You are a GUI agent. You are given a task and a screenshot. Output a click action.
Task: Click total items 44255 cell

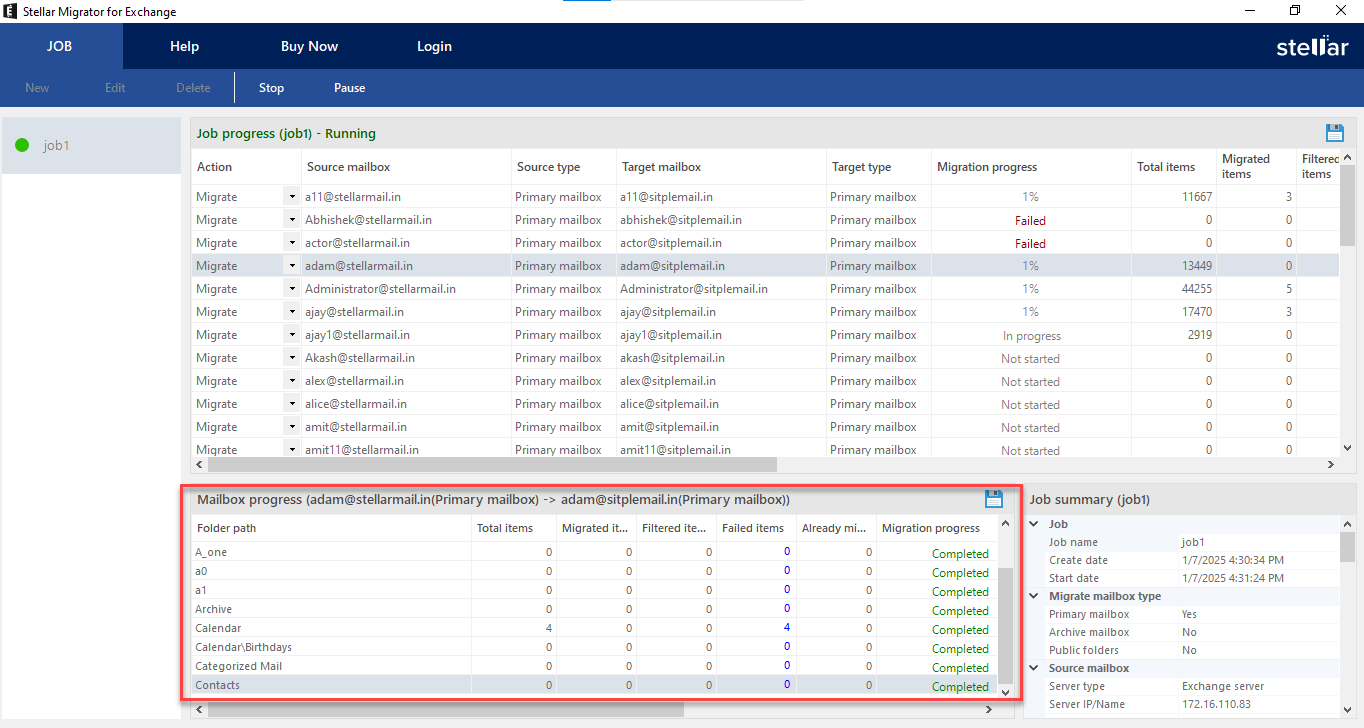[x=1174, y=289]
